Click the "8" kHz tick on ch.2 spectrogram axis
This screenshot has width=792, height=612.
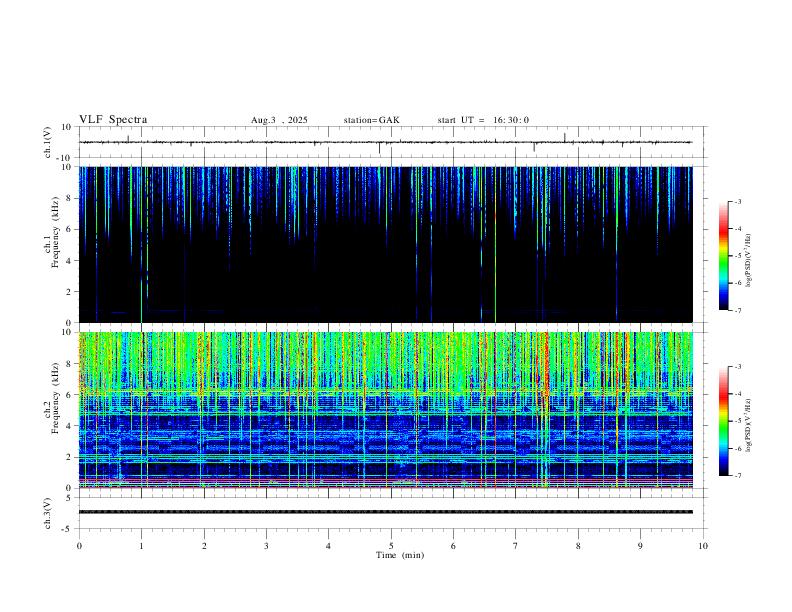[x=69, y=364]
